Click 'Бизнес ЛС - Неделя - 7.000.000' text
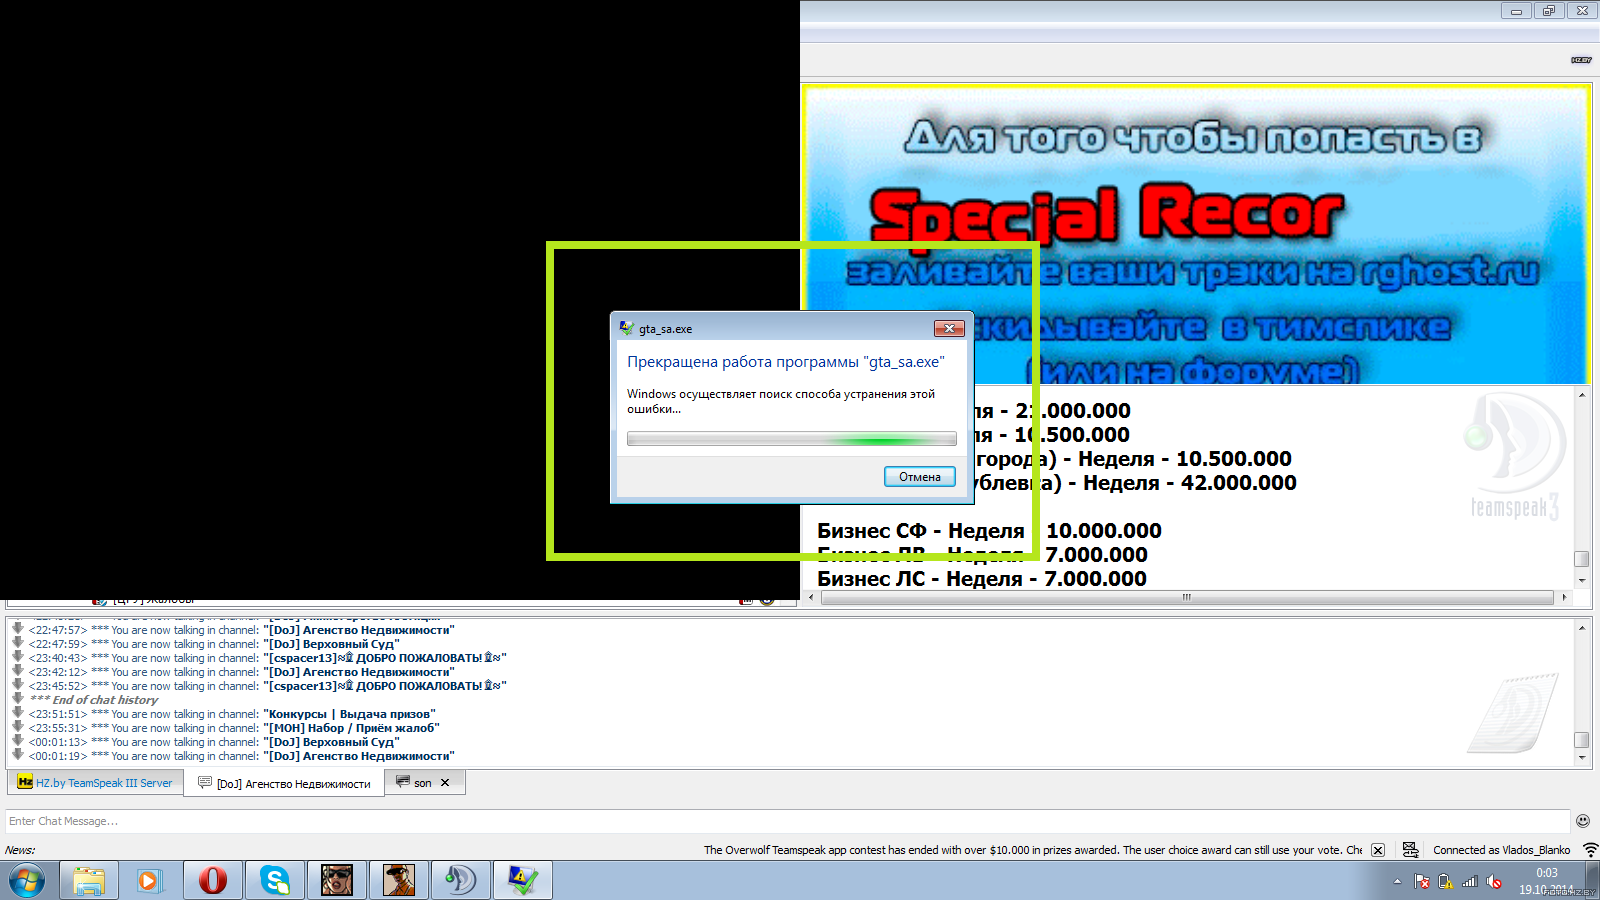 coord(982,579)
